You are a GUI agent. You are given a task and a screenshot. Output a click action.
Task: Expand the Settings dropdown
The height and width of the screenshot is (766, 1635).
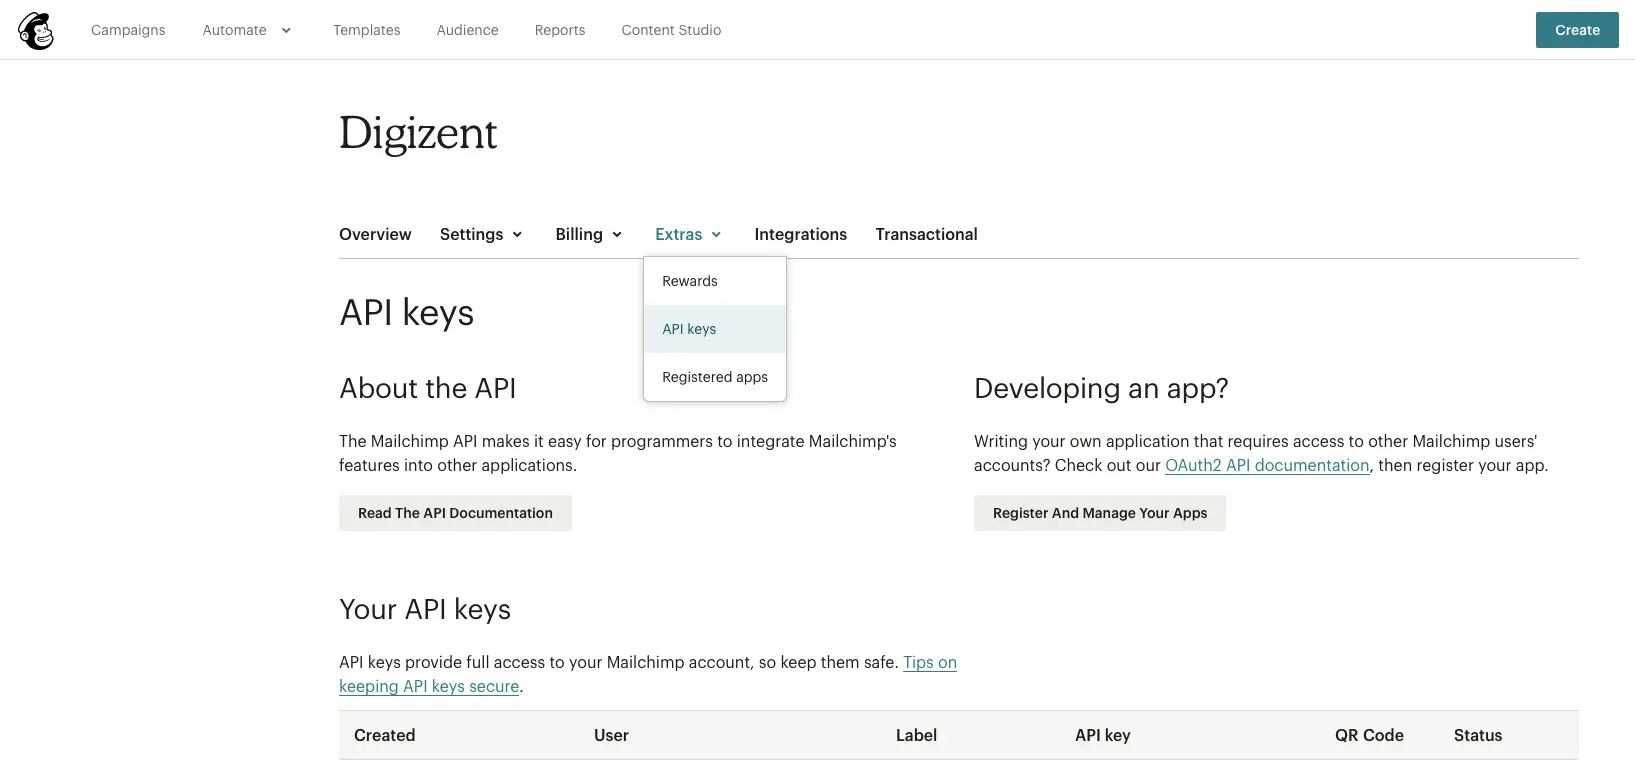pos(481,234)
